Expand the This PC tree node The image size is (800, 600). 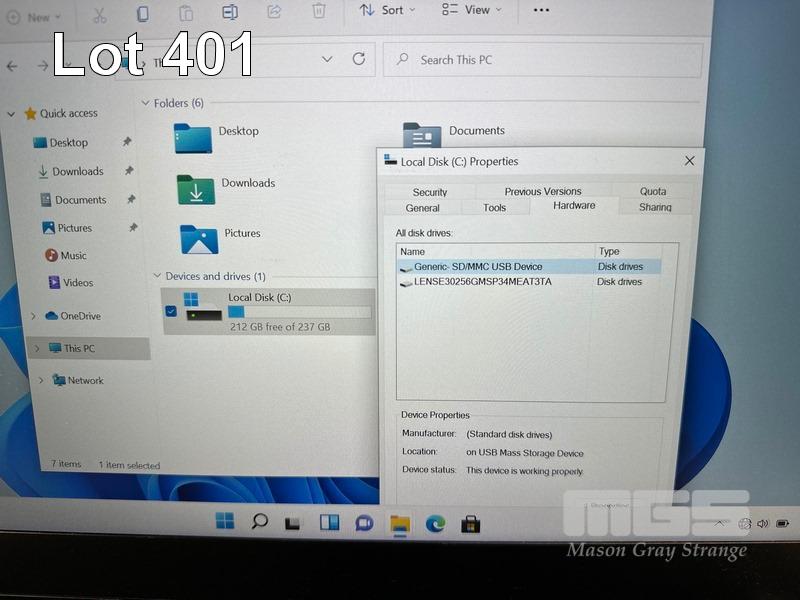[37, 348]
